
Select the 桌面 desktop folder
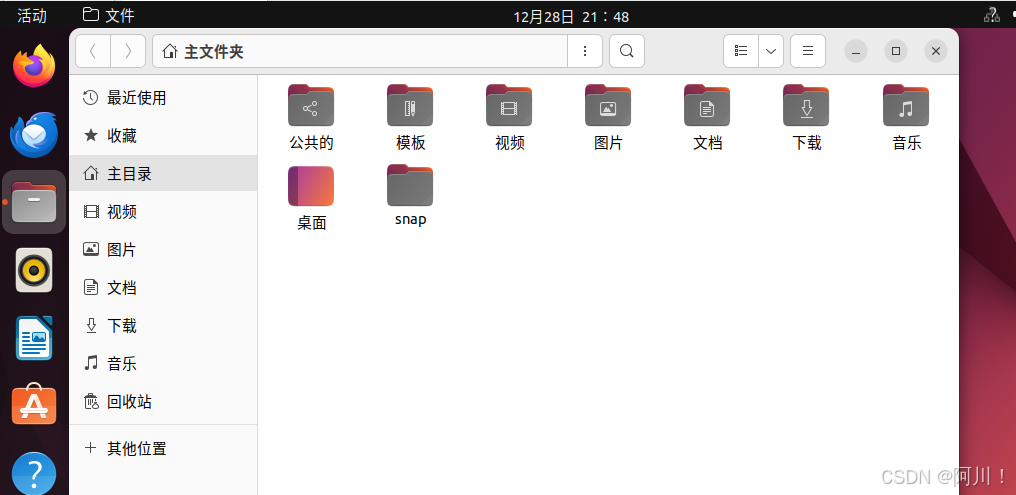tap(311, 198)
